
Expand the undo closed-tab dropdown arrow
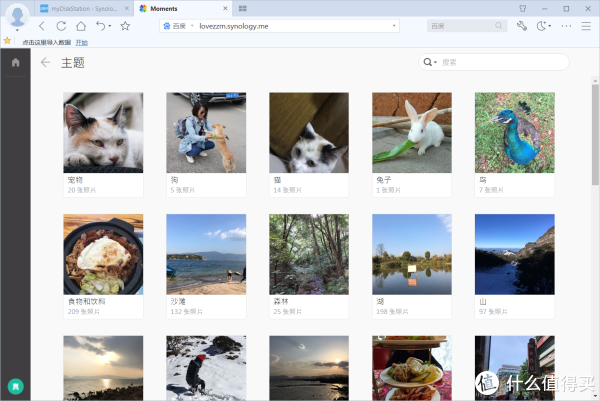tap(109, 26)
